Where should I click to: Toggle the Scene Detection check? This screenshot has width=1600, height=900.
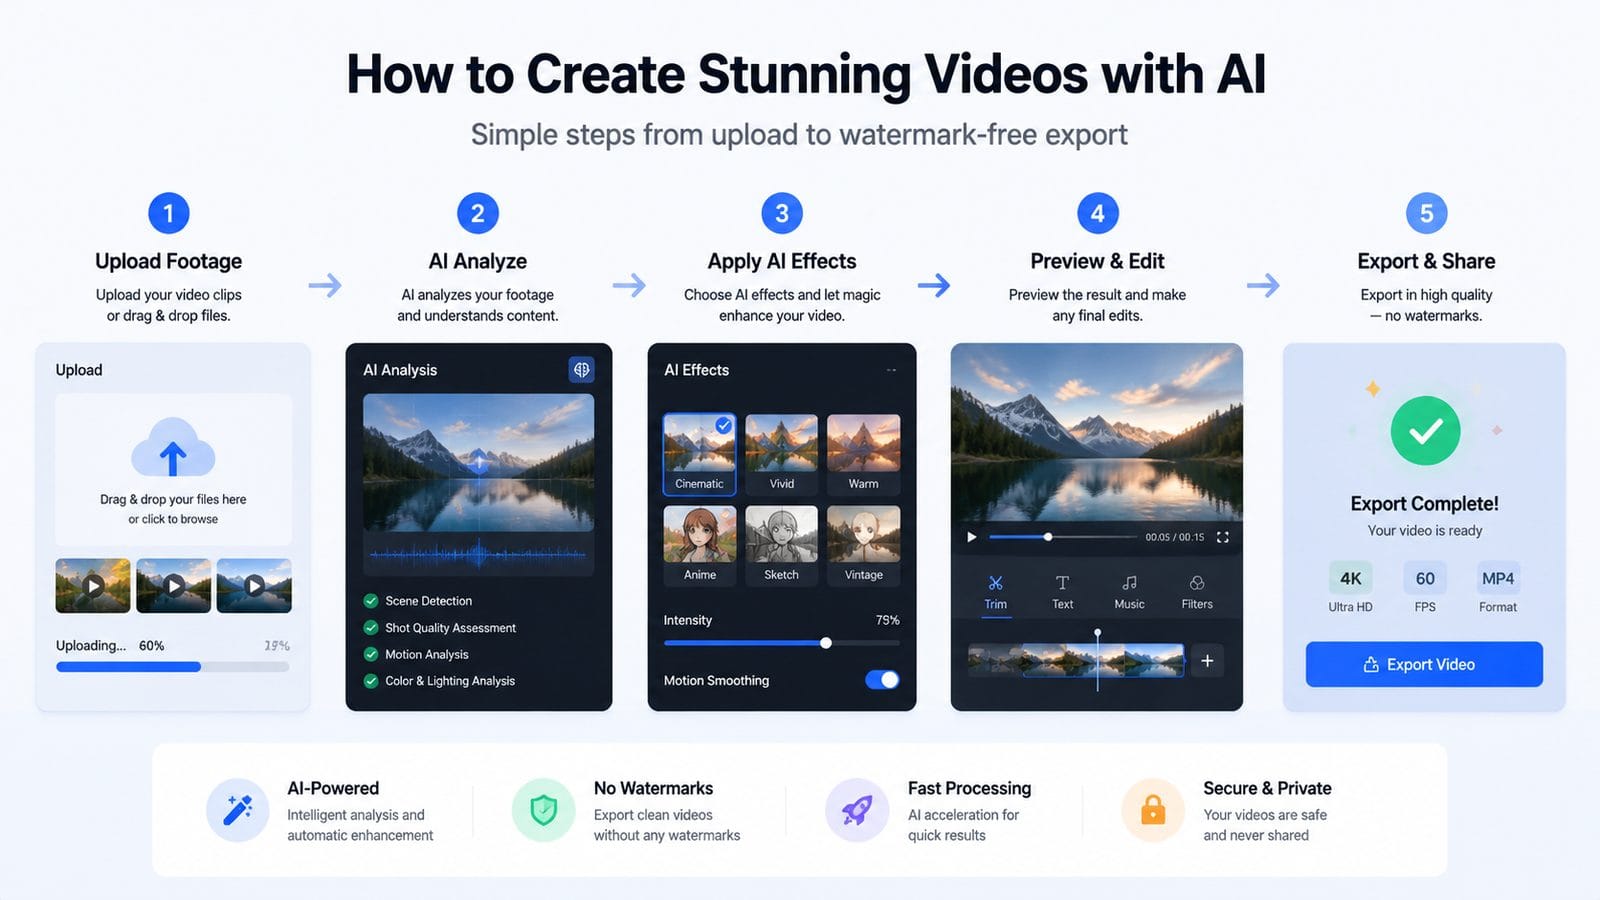coord(371,601)
